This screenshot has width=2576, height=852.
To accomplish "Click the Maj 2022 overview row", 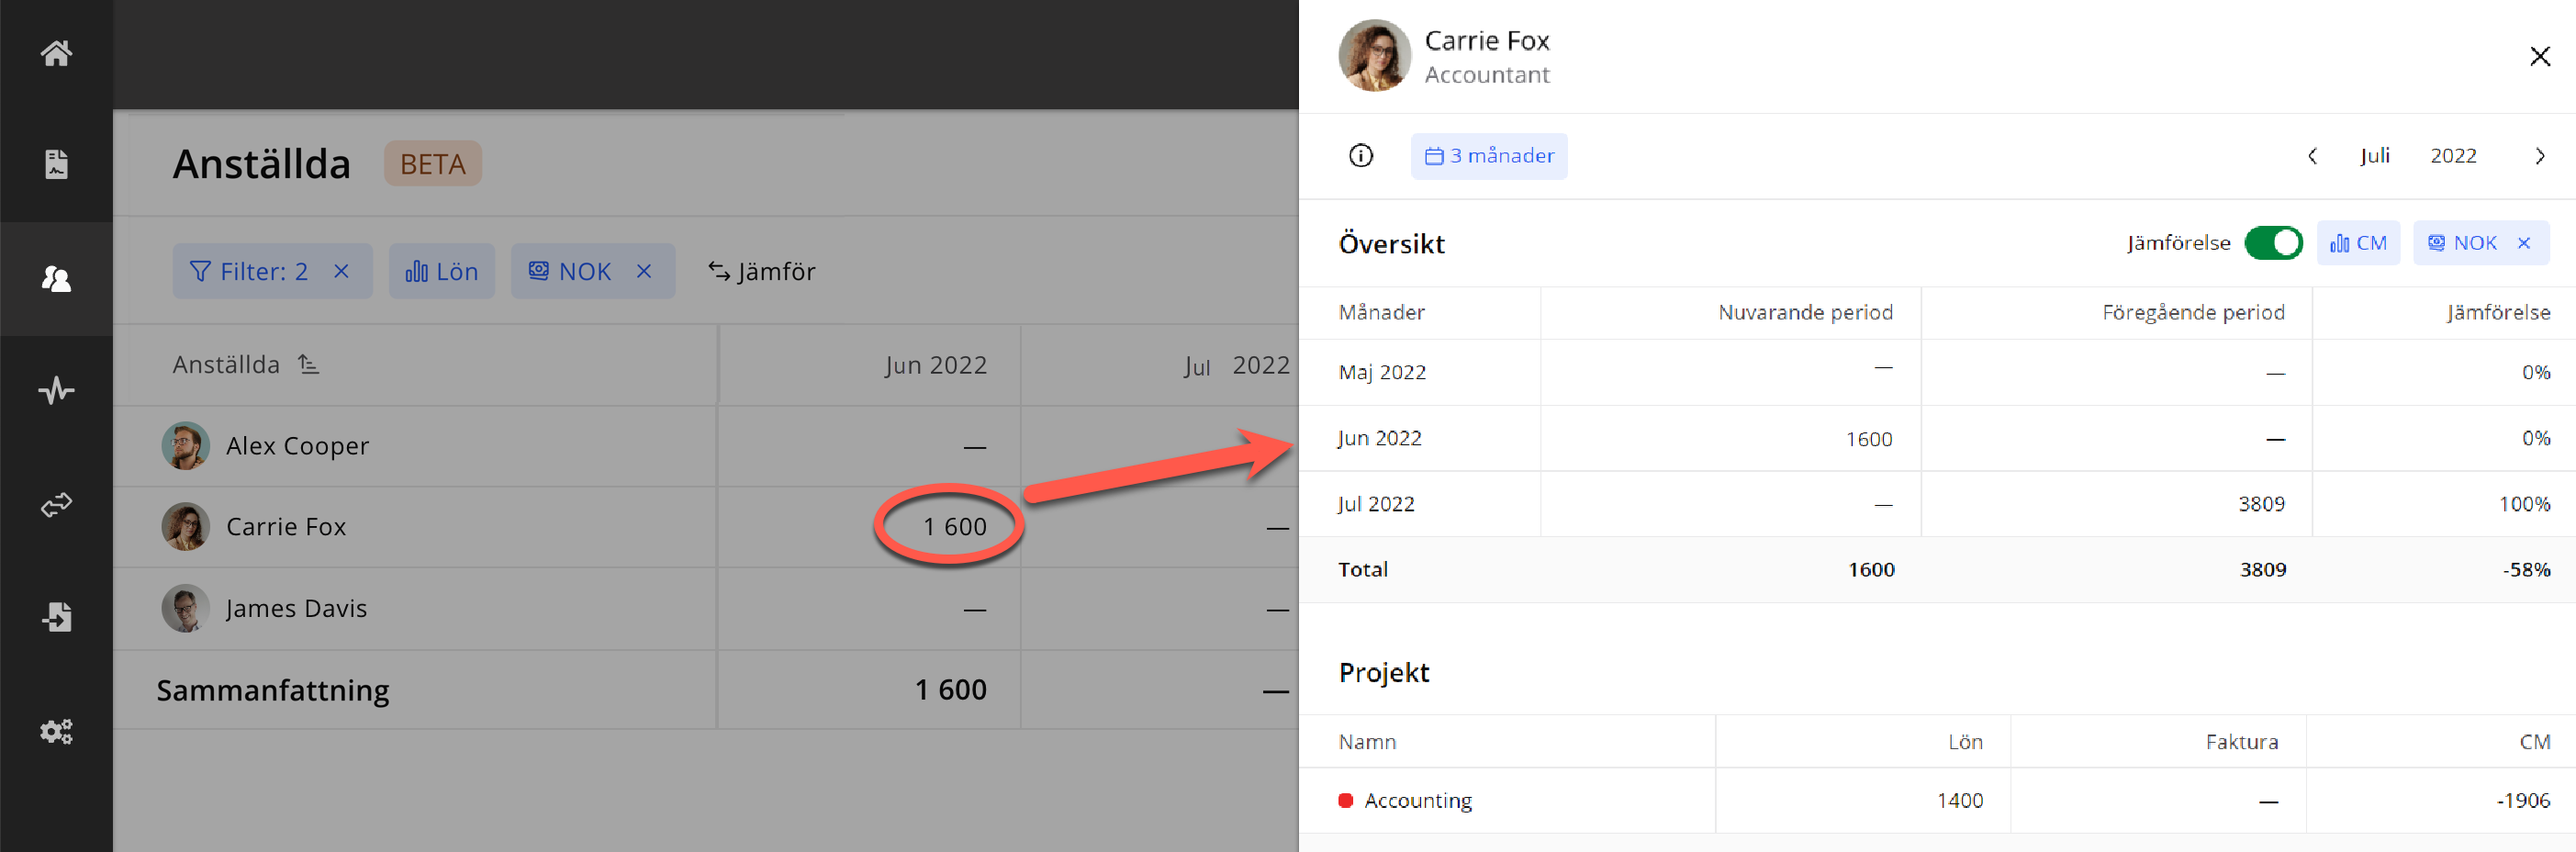I will pyautogui.click(x=1937, y=372).
